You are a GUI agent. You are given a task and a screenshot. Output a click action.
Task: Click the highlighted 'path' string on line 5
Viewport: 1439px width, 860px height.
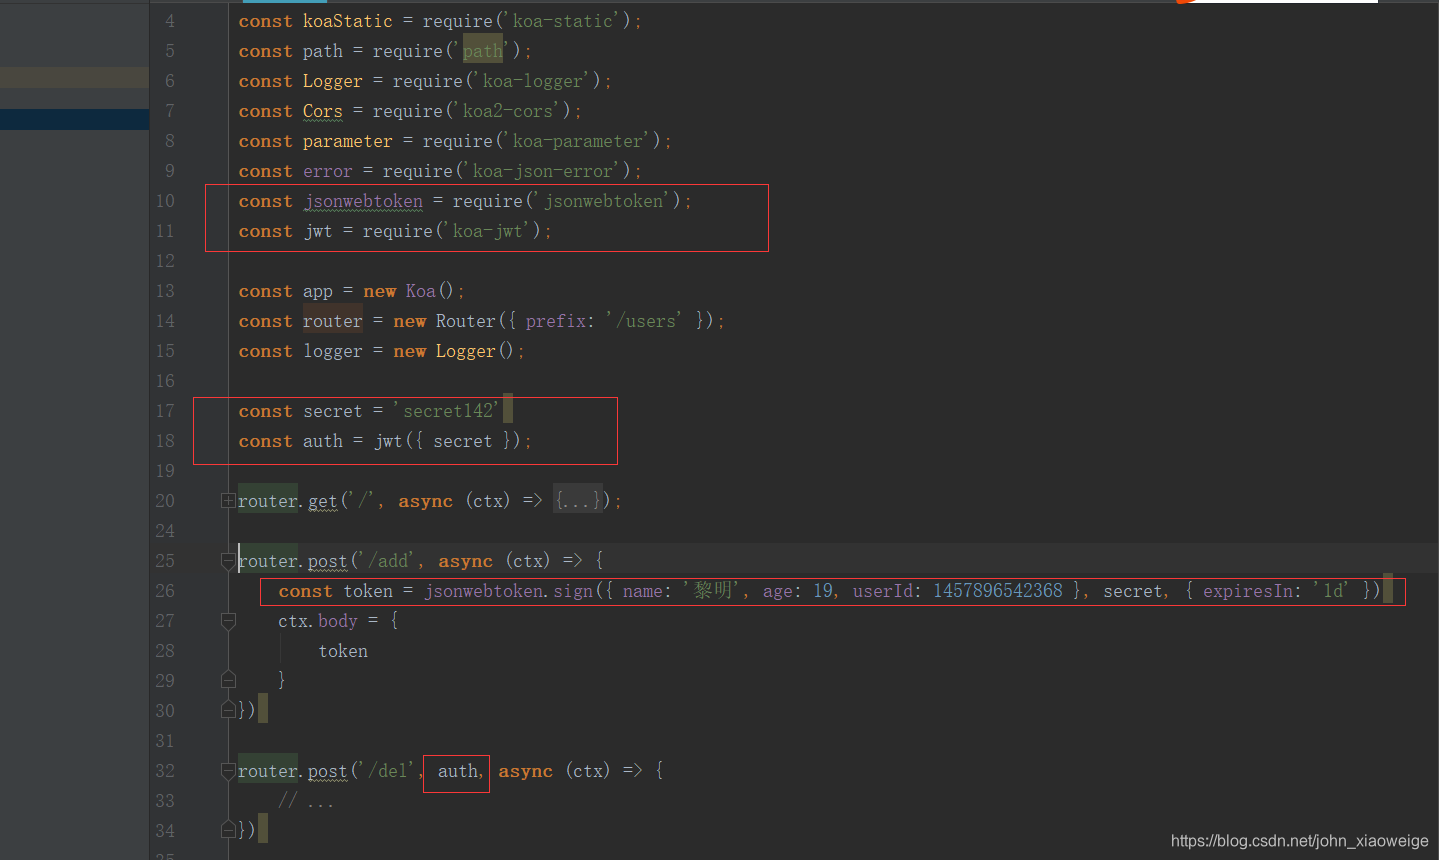pyautogui.click(x=483, y=51)
